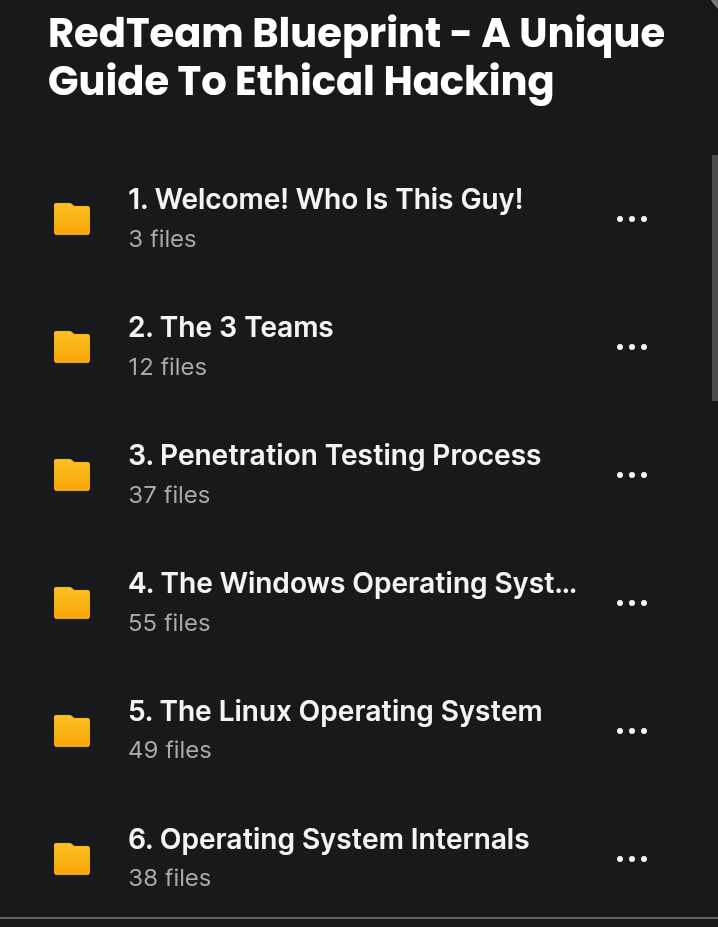Open the Linux Operating System folder icon
Image resolution: width=718 pixels, height=927 pixels.
[x=72, y=731]
